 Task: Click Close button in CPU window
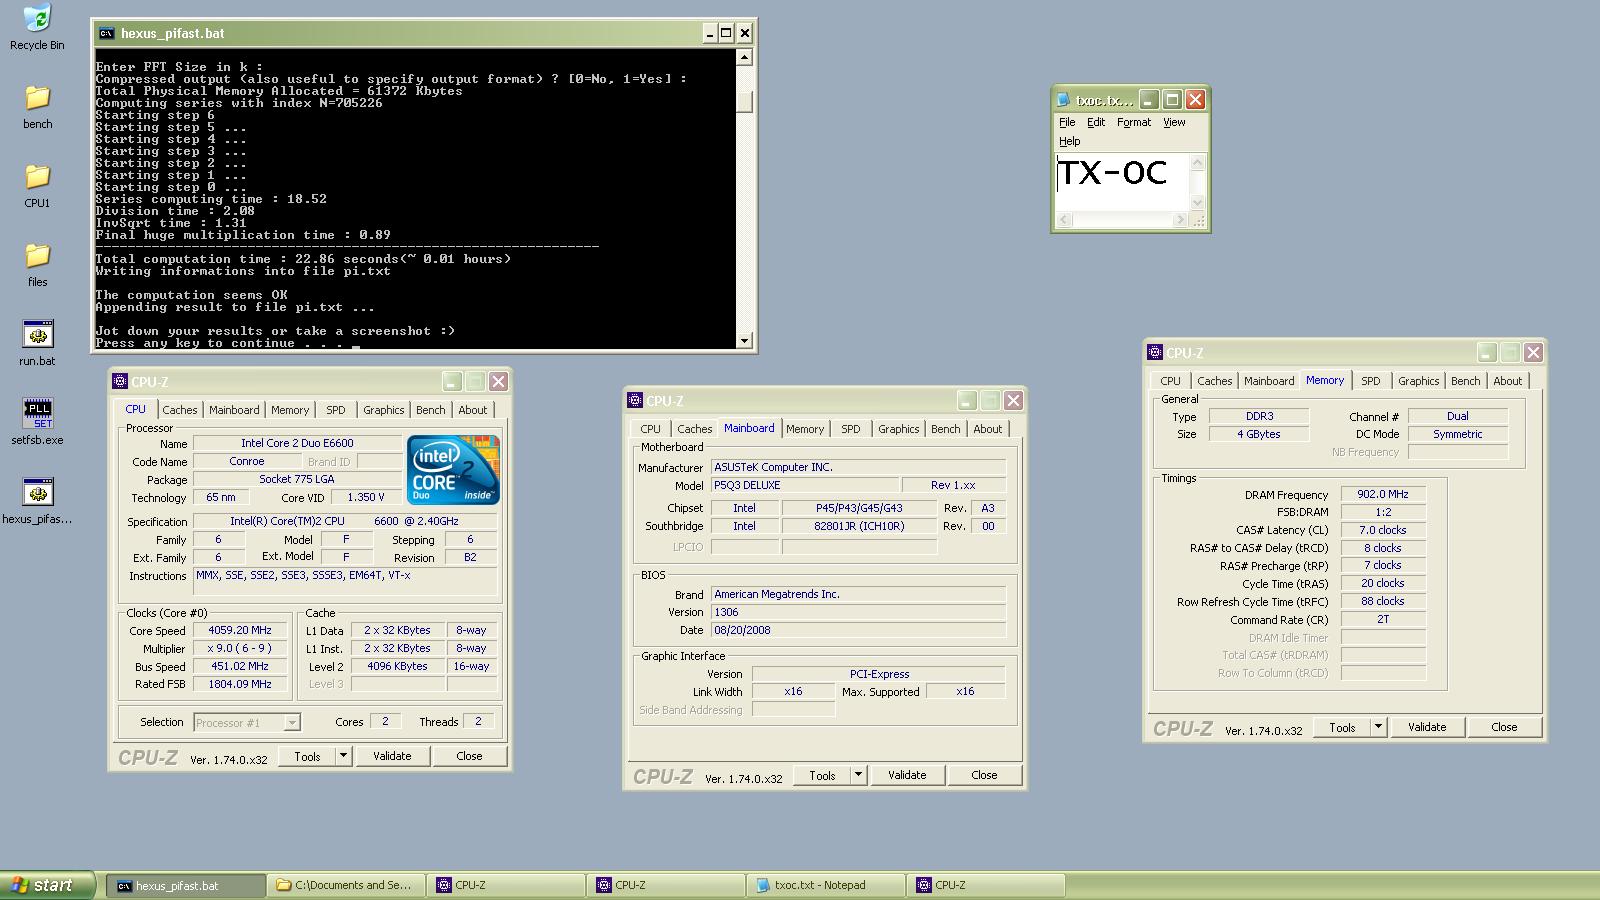[x=469, y=756]
